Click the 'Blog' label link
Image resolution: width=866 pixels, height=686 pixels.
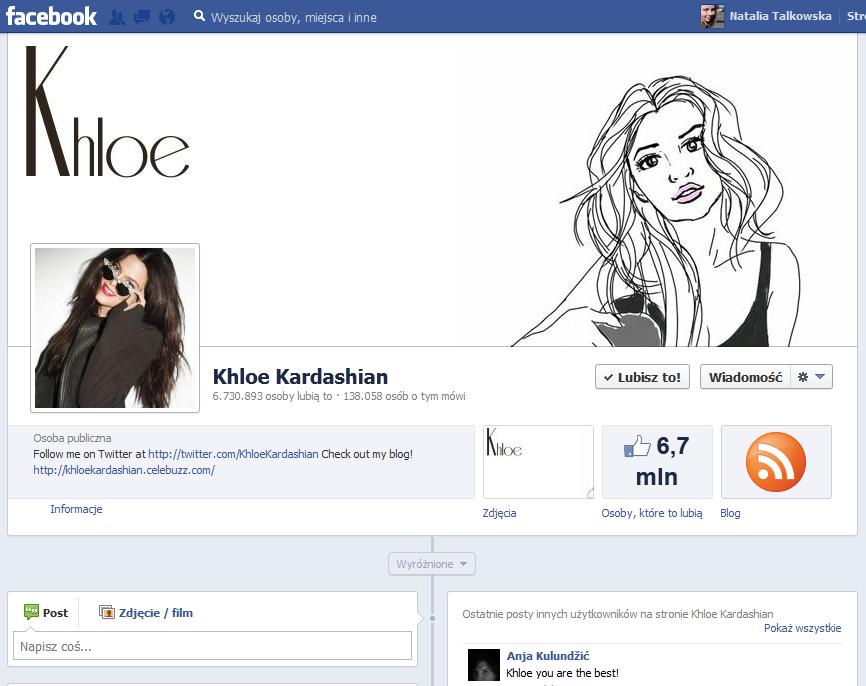[730, 513]
